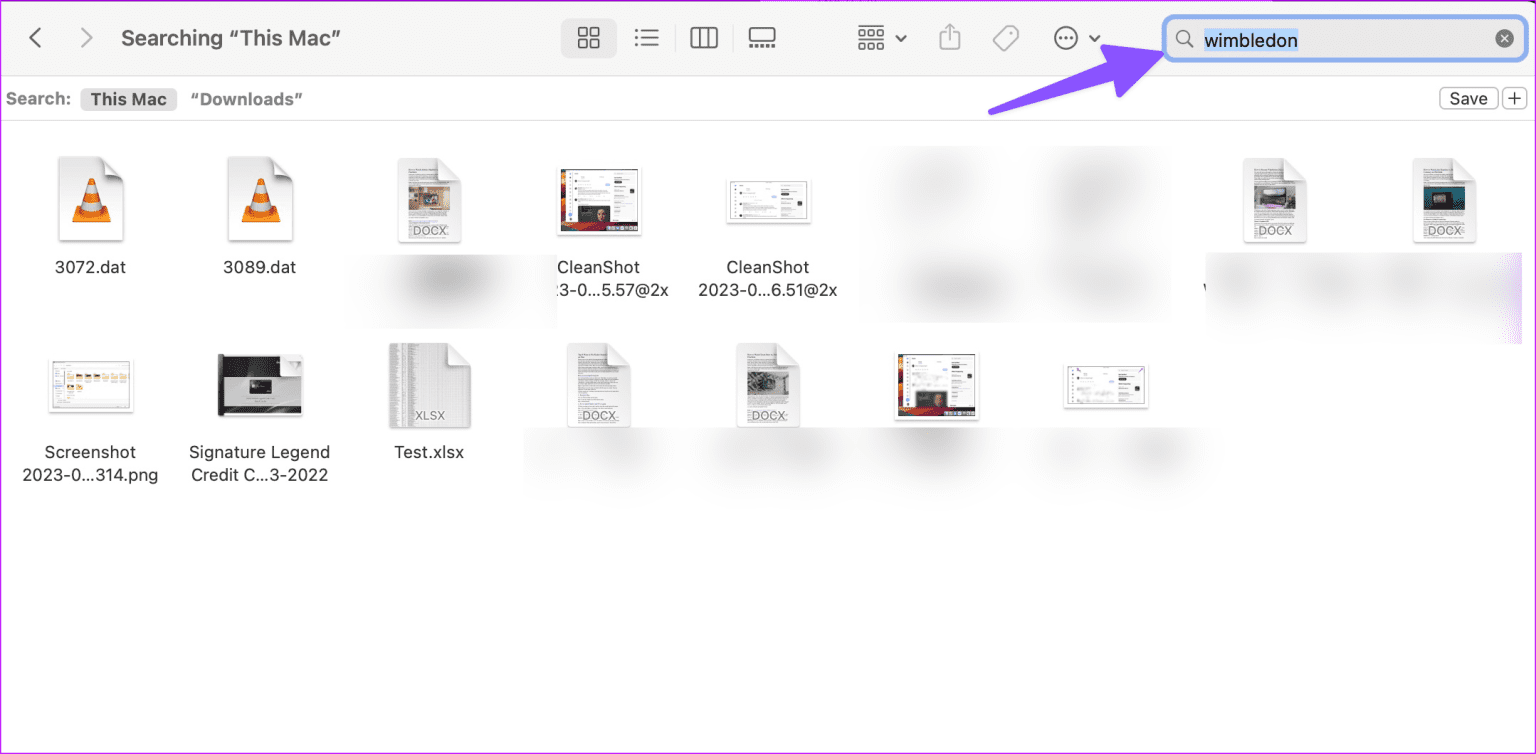The width and height of the screenshot is (1536, 754).
Task: Click the magnifying glass search icon
Action: point(1184,39)
